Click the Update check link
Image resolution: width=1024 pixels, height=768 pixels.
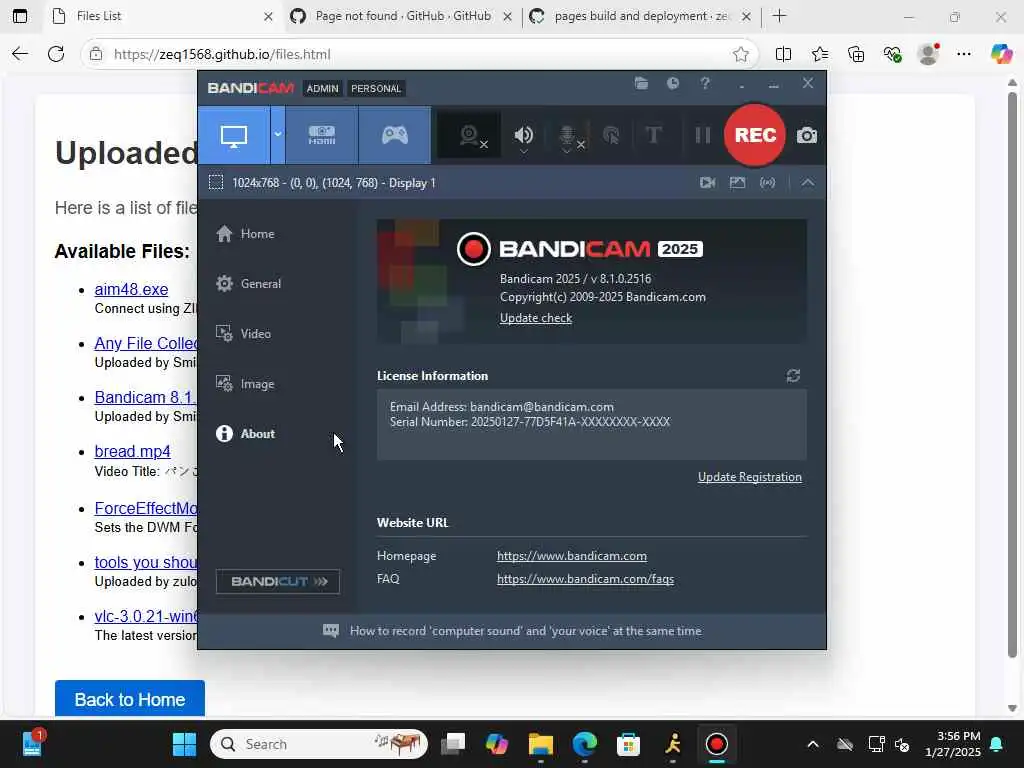click(536, 318)
